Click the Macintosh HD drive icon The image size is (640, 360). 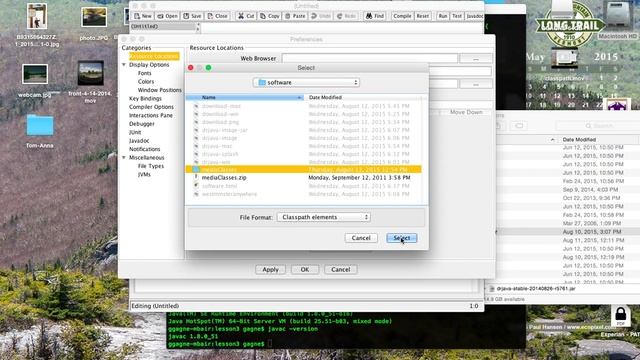point(618,16)
